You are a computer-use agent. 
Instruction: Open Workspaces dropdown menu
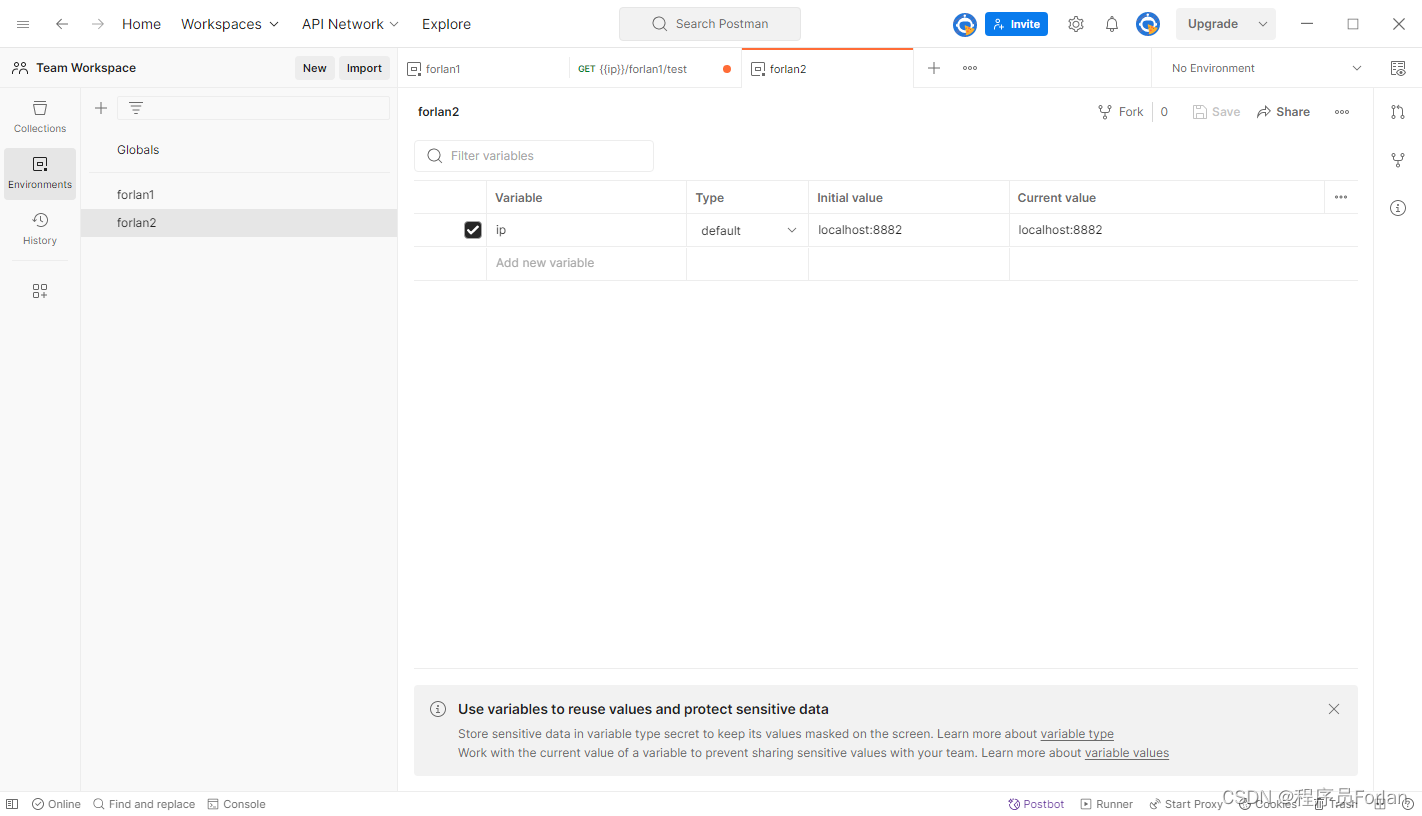[230, 24]
